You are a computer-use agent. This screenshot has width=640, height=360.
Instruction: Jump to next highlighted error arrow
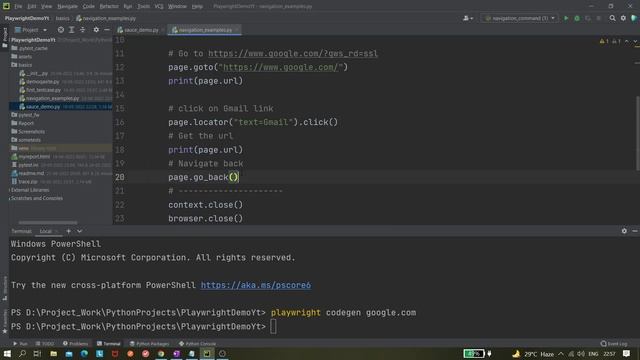635,41
